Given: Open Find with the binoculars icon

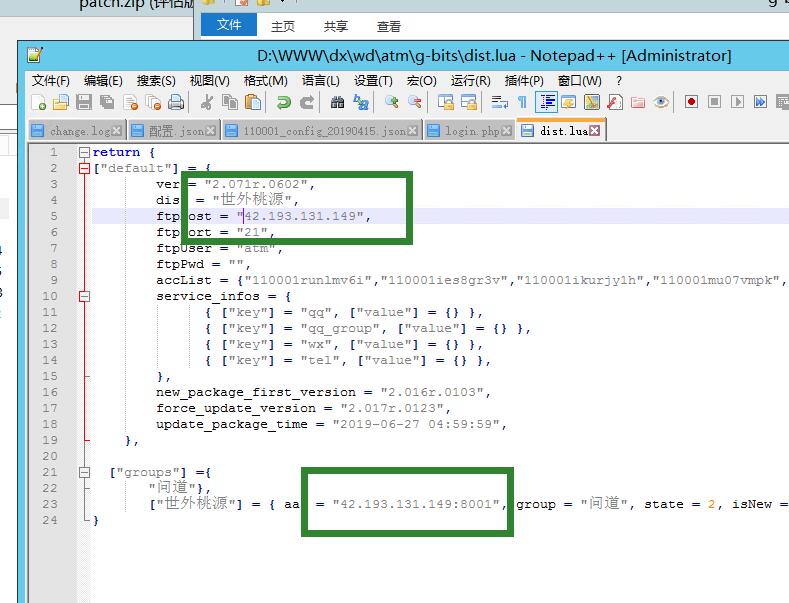Looking at the screenshot, I should pyautogui.click(x=337, y=102).
